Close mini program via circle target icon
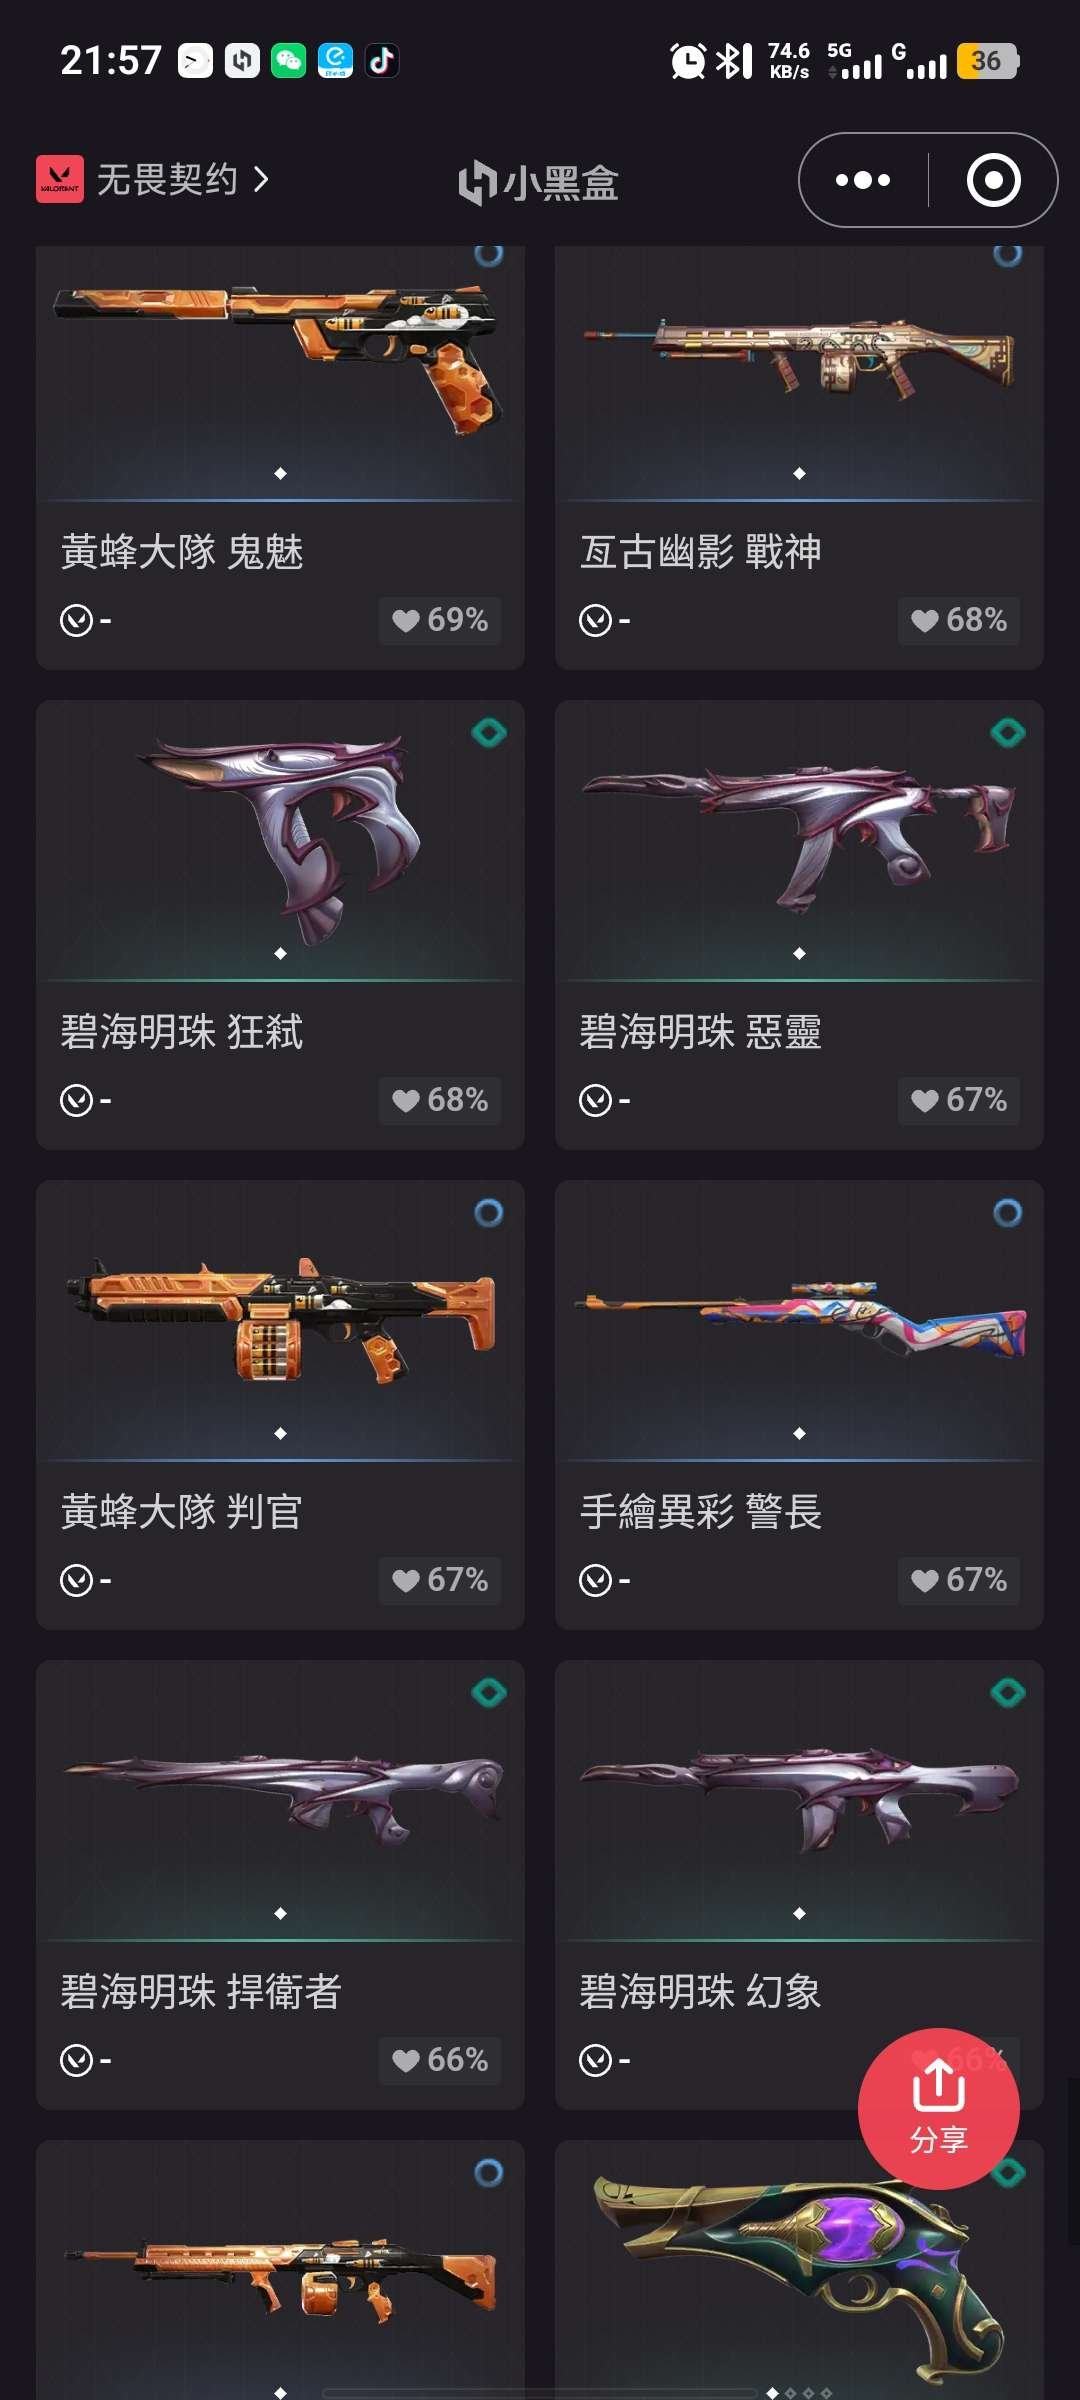 tap(993, 180)
